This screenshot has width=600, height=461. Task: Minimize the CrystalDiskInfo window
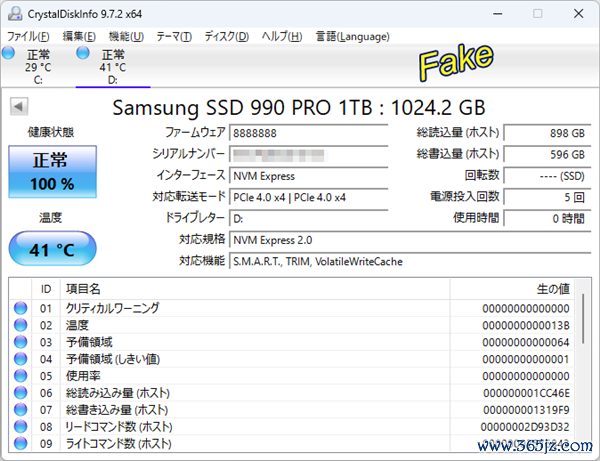tap(497, 14)
